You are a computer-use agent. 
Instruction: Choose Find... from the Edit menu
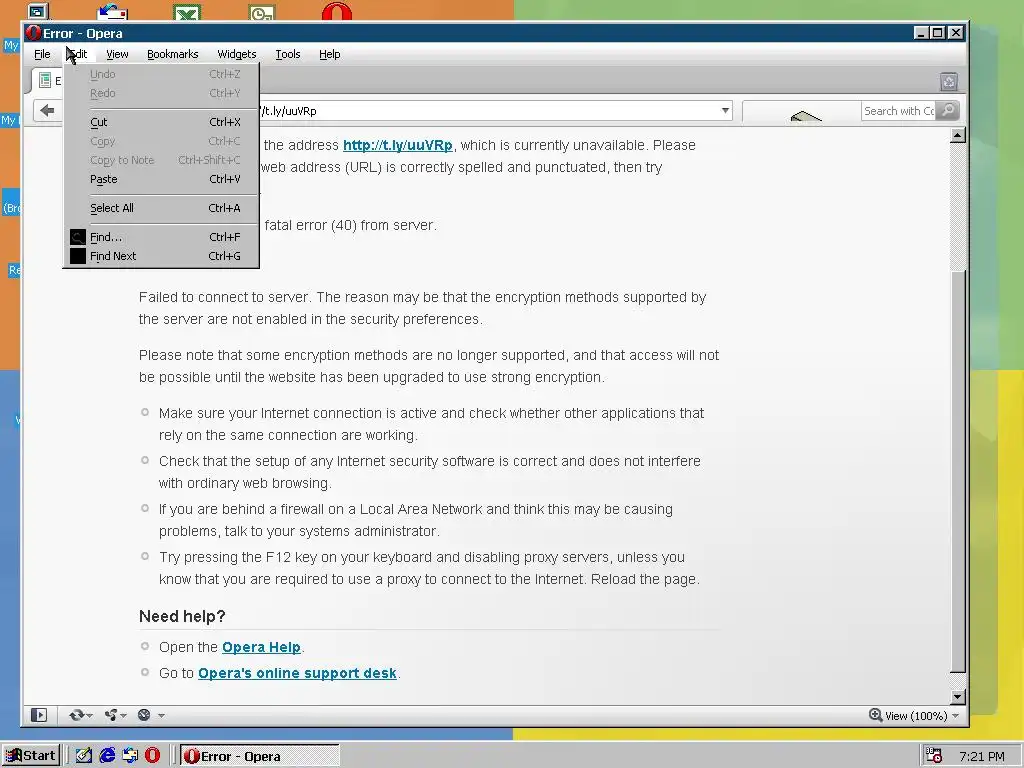coord(161,237)
